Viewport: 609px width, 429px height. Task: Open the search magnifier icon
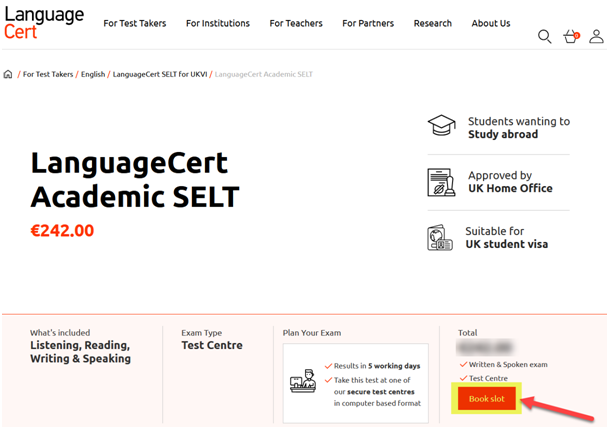click(545, 36)
